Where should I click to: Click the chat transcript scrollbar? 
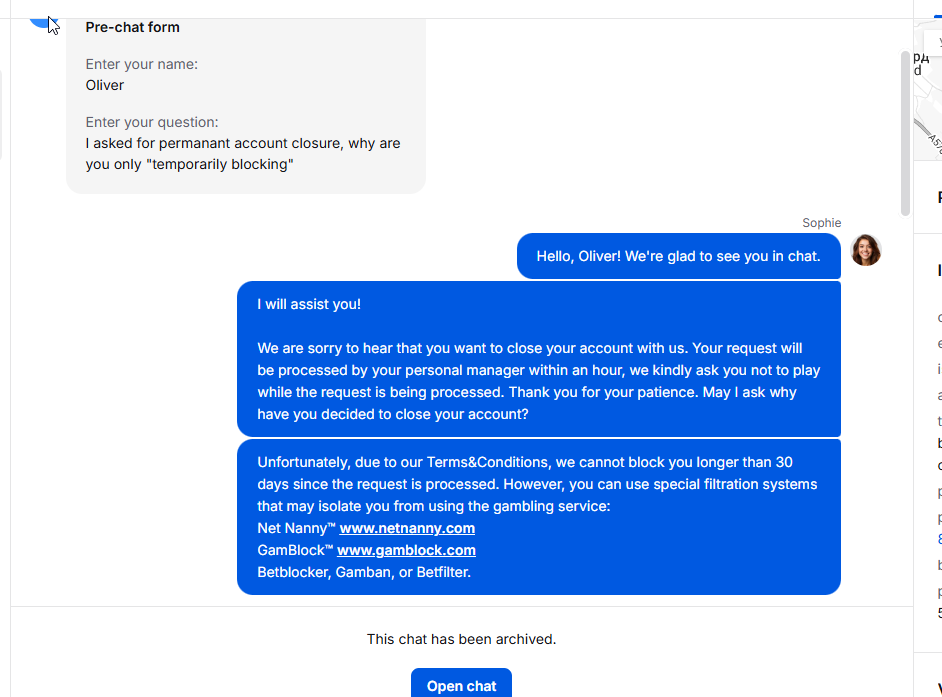tap(905, 133)
